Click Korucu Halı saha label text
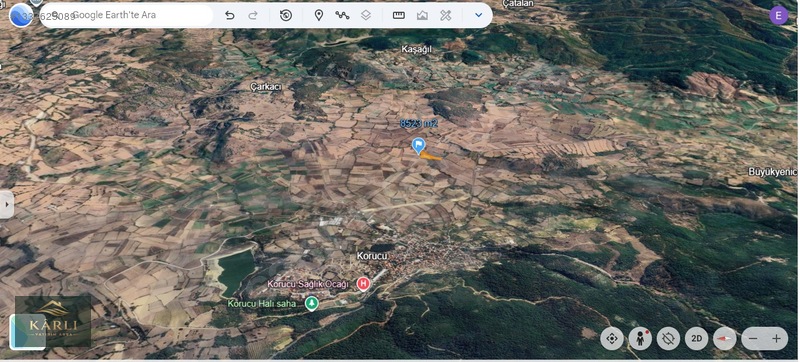The width and height of the screenshot is (800, 362). click(262, 304)
